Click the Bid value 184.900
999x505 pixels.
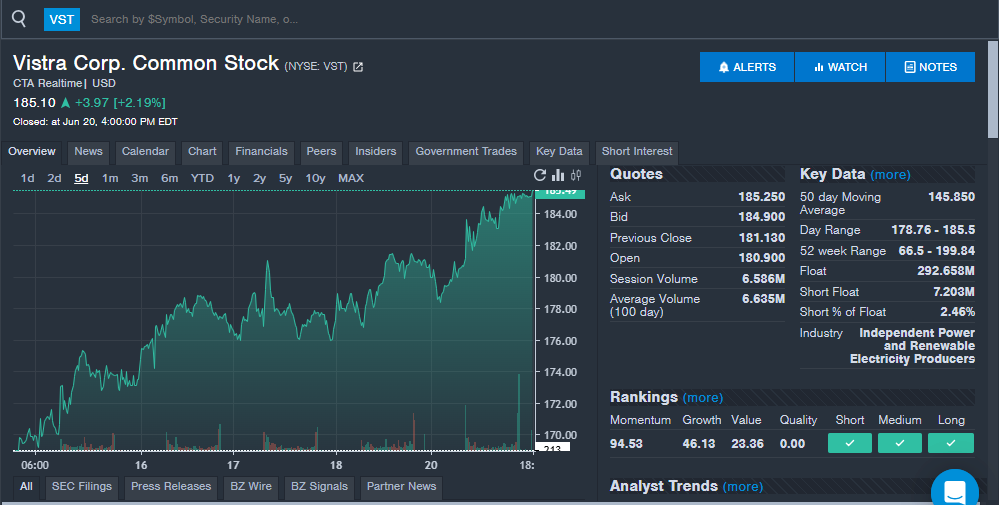click(x=761, y=217)
